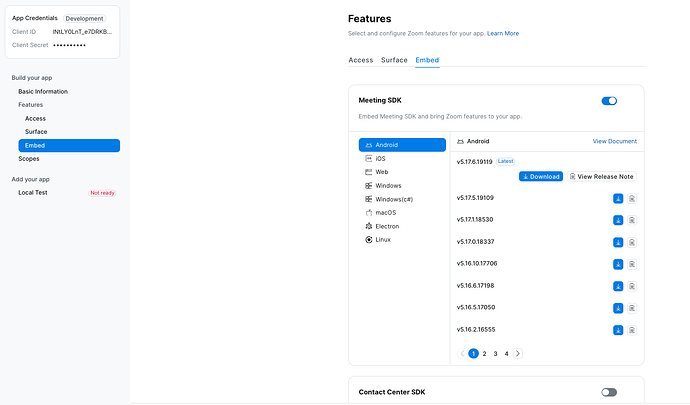Image resolution: width=690 pixels, height=405 pixels.
Task: Open page 4 of versions
Action: 506,353
